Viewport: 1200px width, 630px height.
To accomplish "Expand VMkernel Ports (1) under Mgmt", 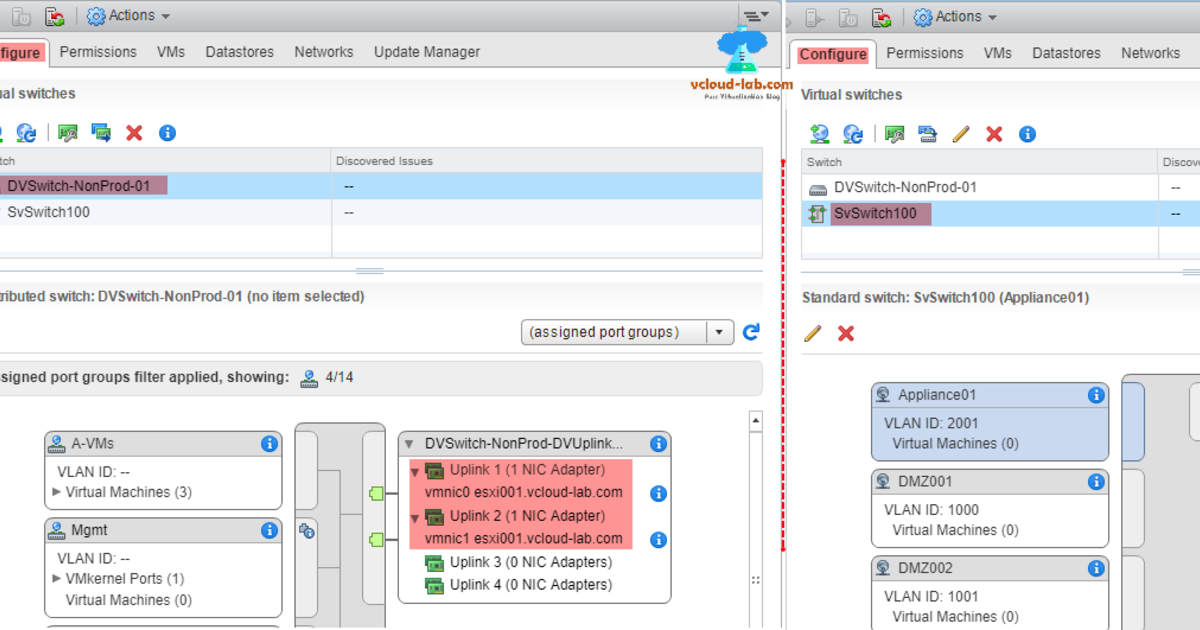I will coord(57,579).
